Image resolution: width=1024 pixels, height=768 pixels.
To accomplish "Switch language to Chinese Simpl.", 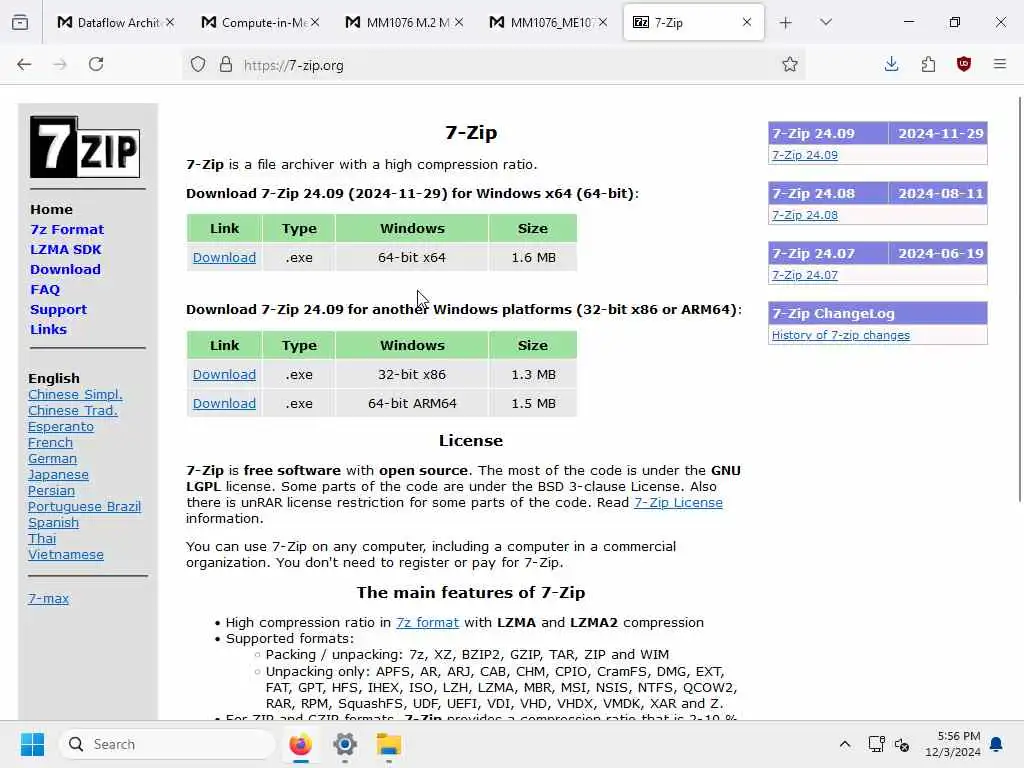I will point(75,394).
